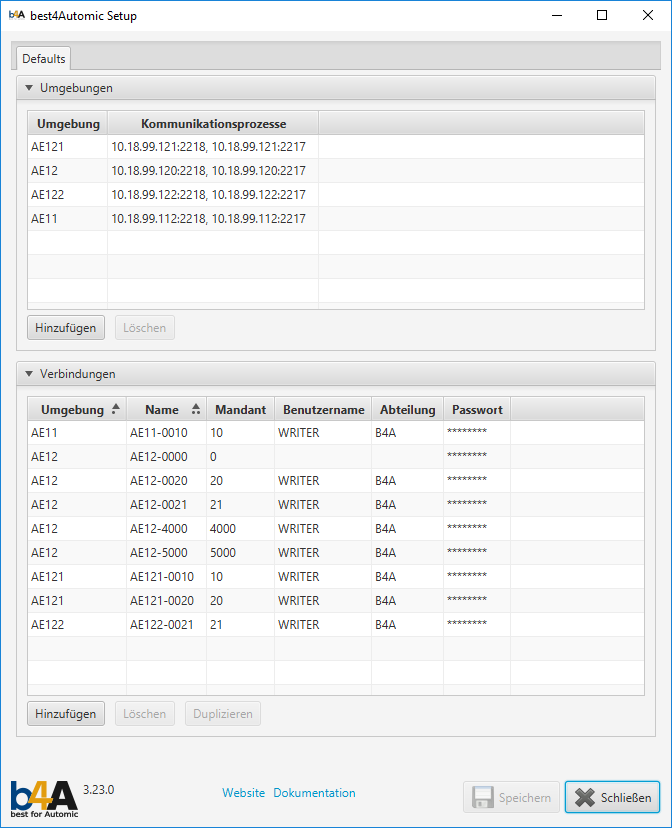Screen dimensions: 672x828
Task: Open the Dokumentation link
Action: pos(314,793)
